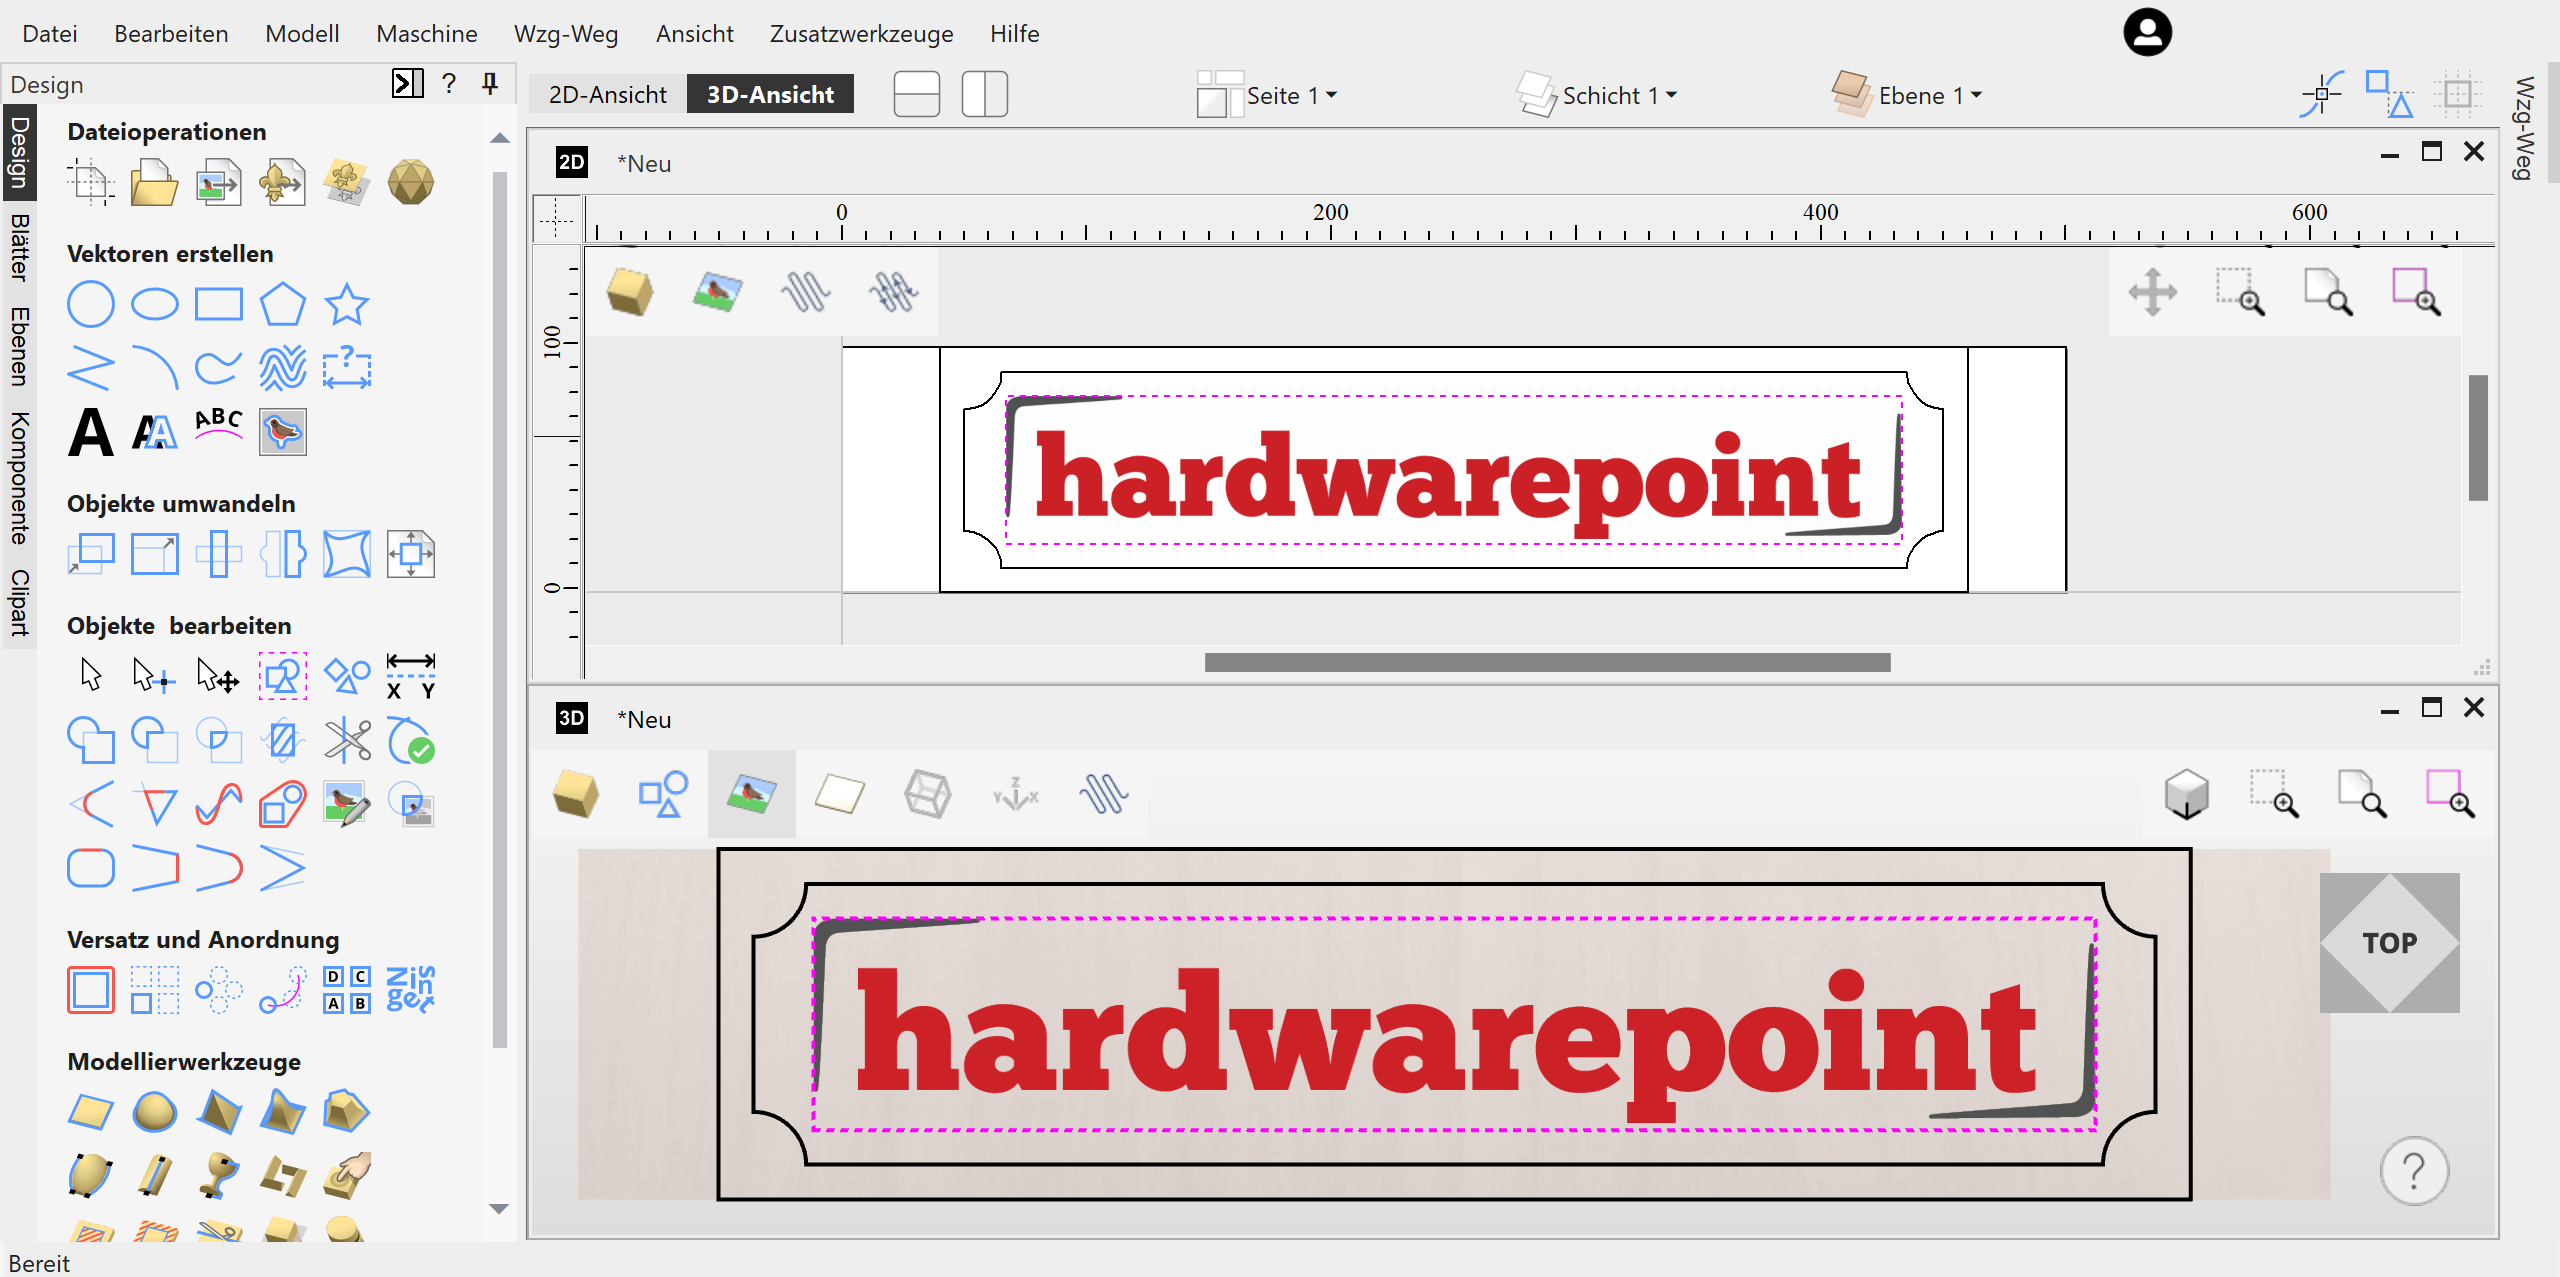Screen dimensions: 2560x1277
Task: Select the draw rectangle tool
Action: [218, 305]
